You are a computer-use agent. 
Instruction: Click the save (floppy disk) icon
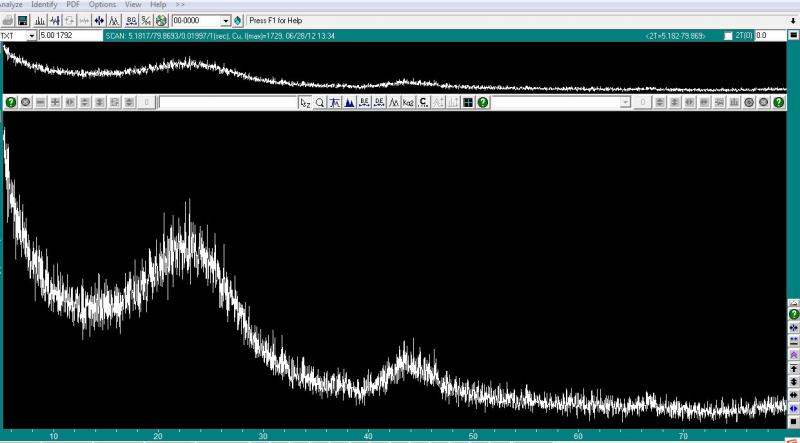click(x=23, y=20)
